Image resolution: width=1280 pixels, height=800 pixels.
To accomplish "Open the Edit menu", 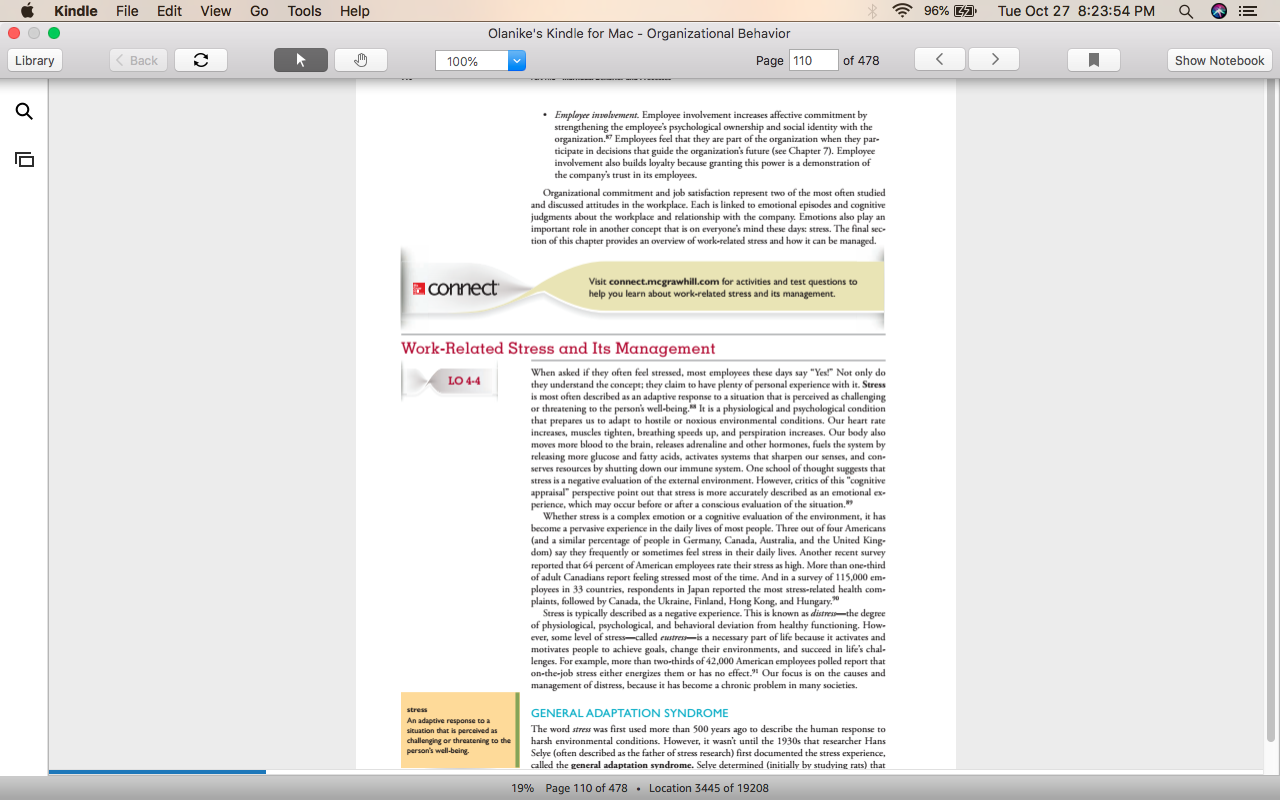I will 169,11.
